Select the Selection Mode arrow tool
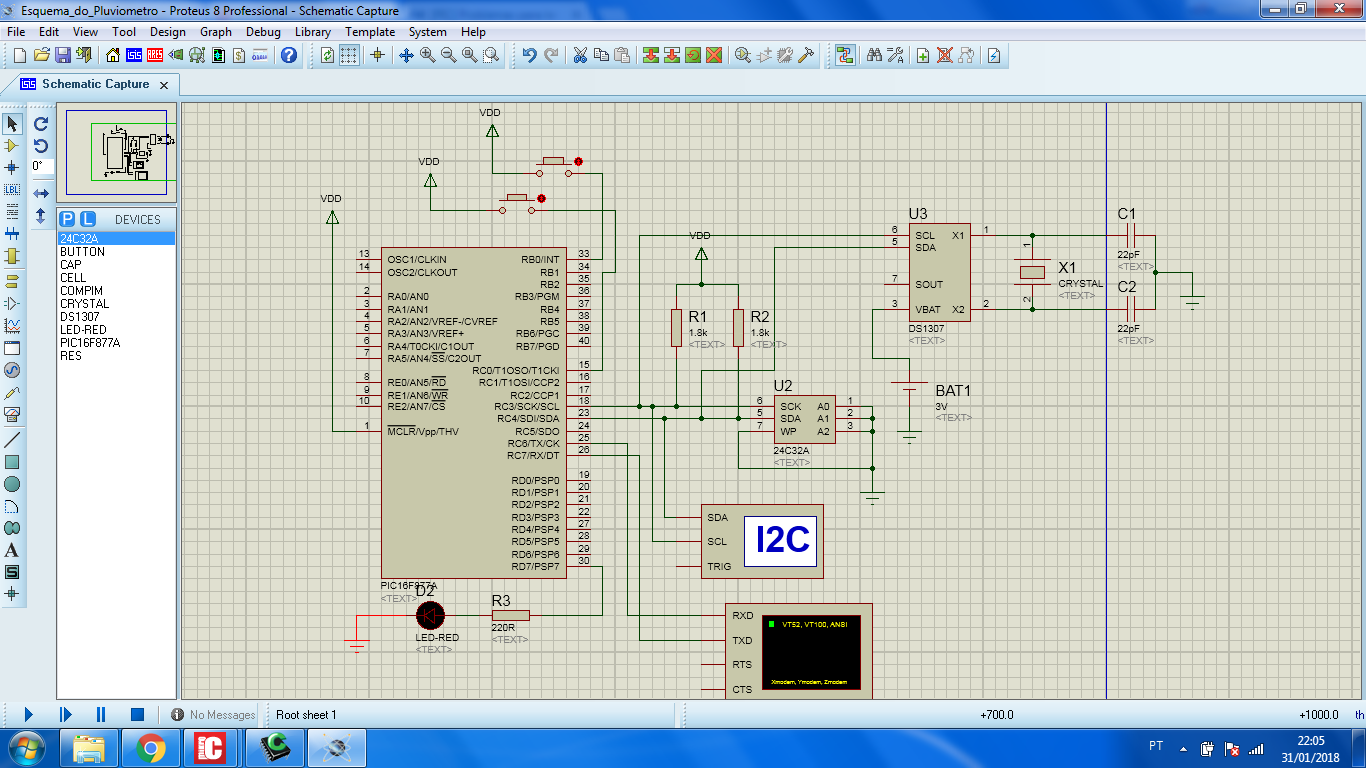The image size is (1366, 768). click(12, 124)
